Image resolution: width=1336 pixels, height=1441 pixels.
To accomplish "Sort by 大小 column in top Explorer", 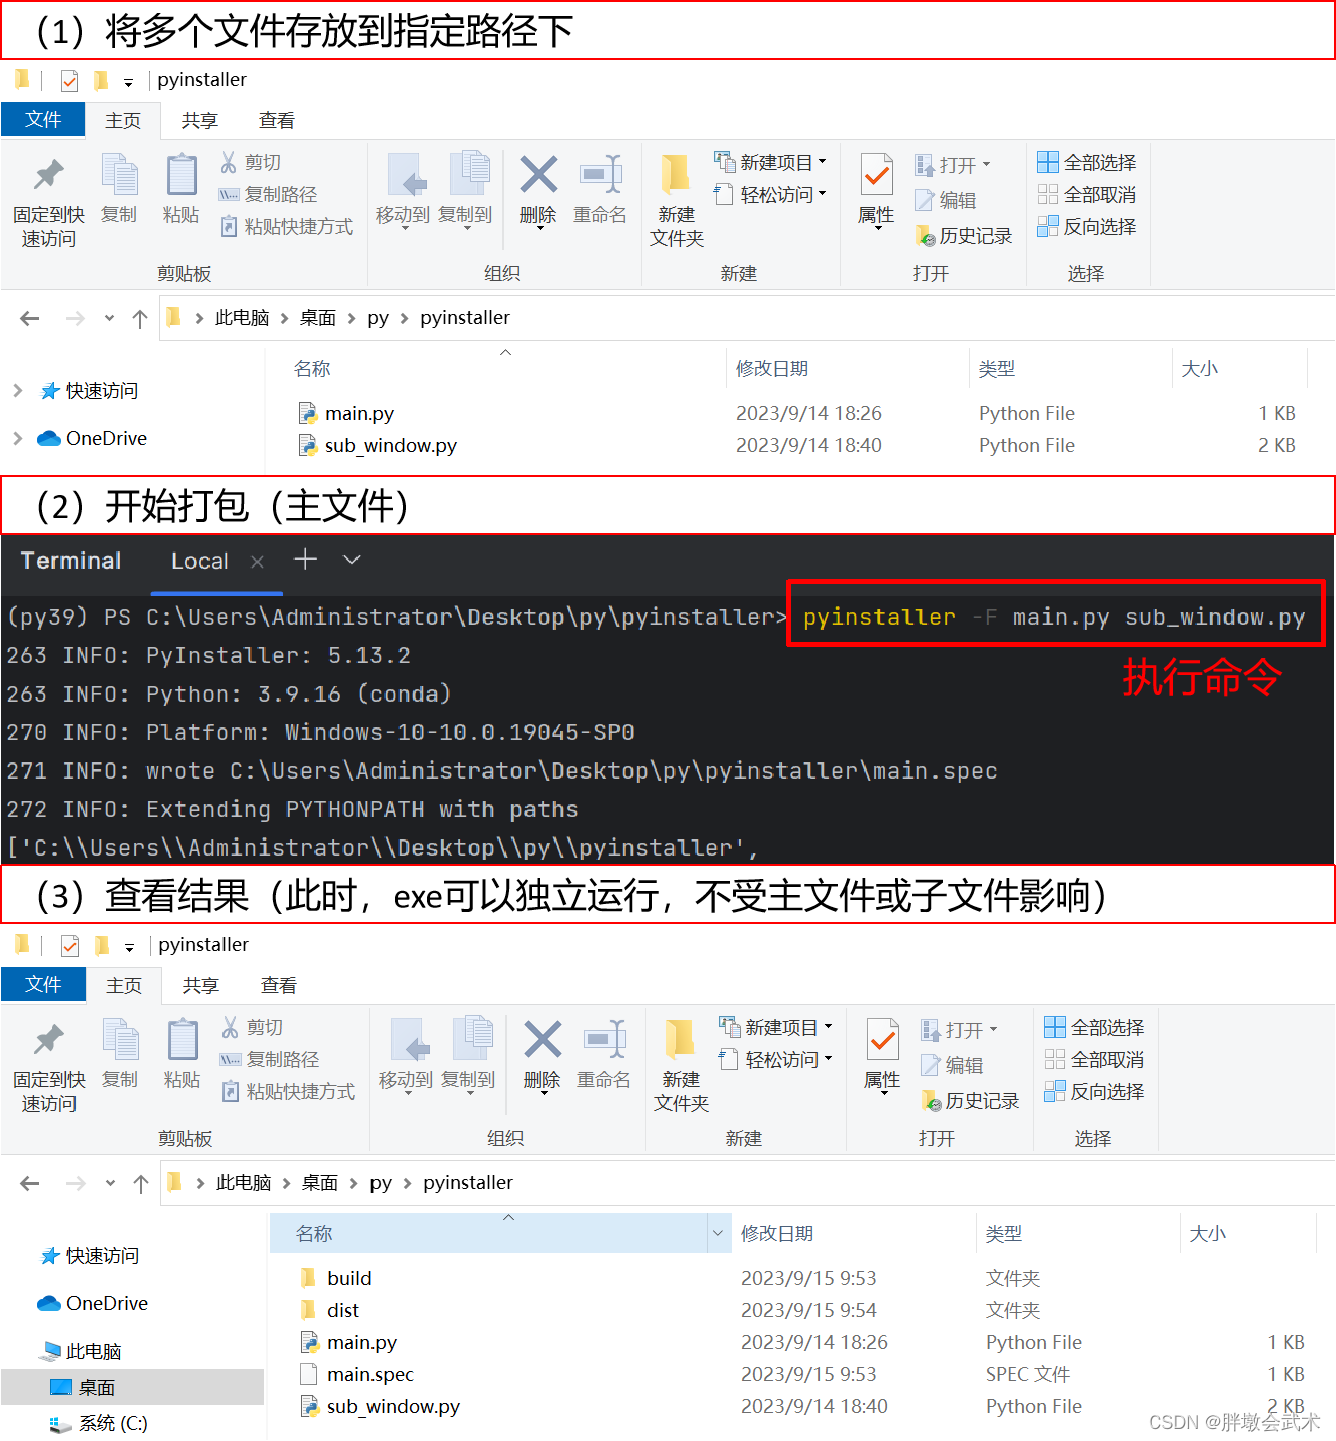I will click(x=1200, y=368).
